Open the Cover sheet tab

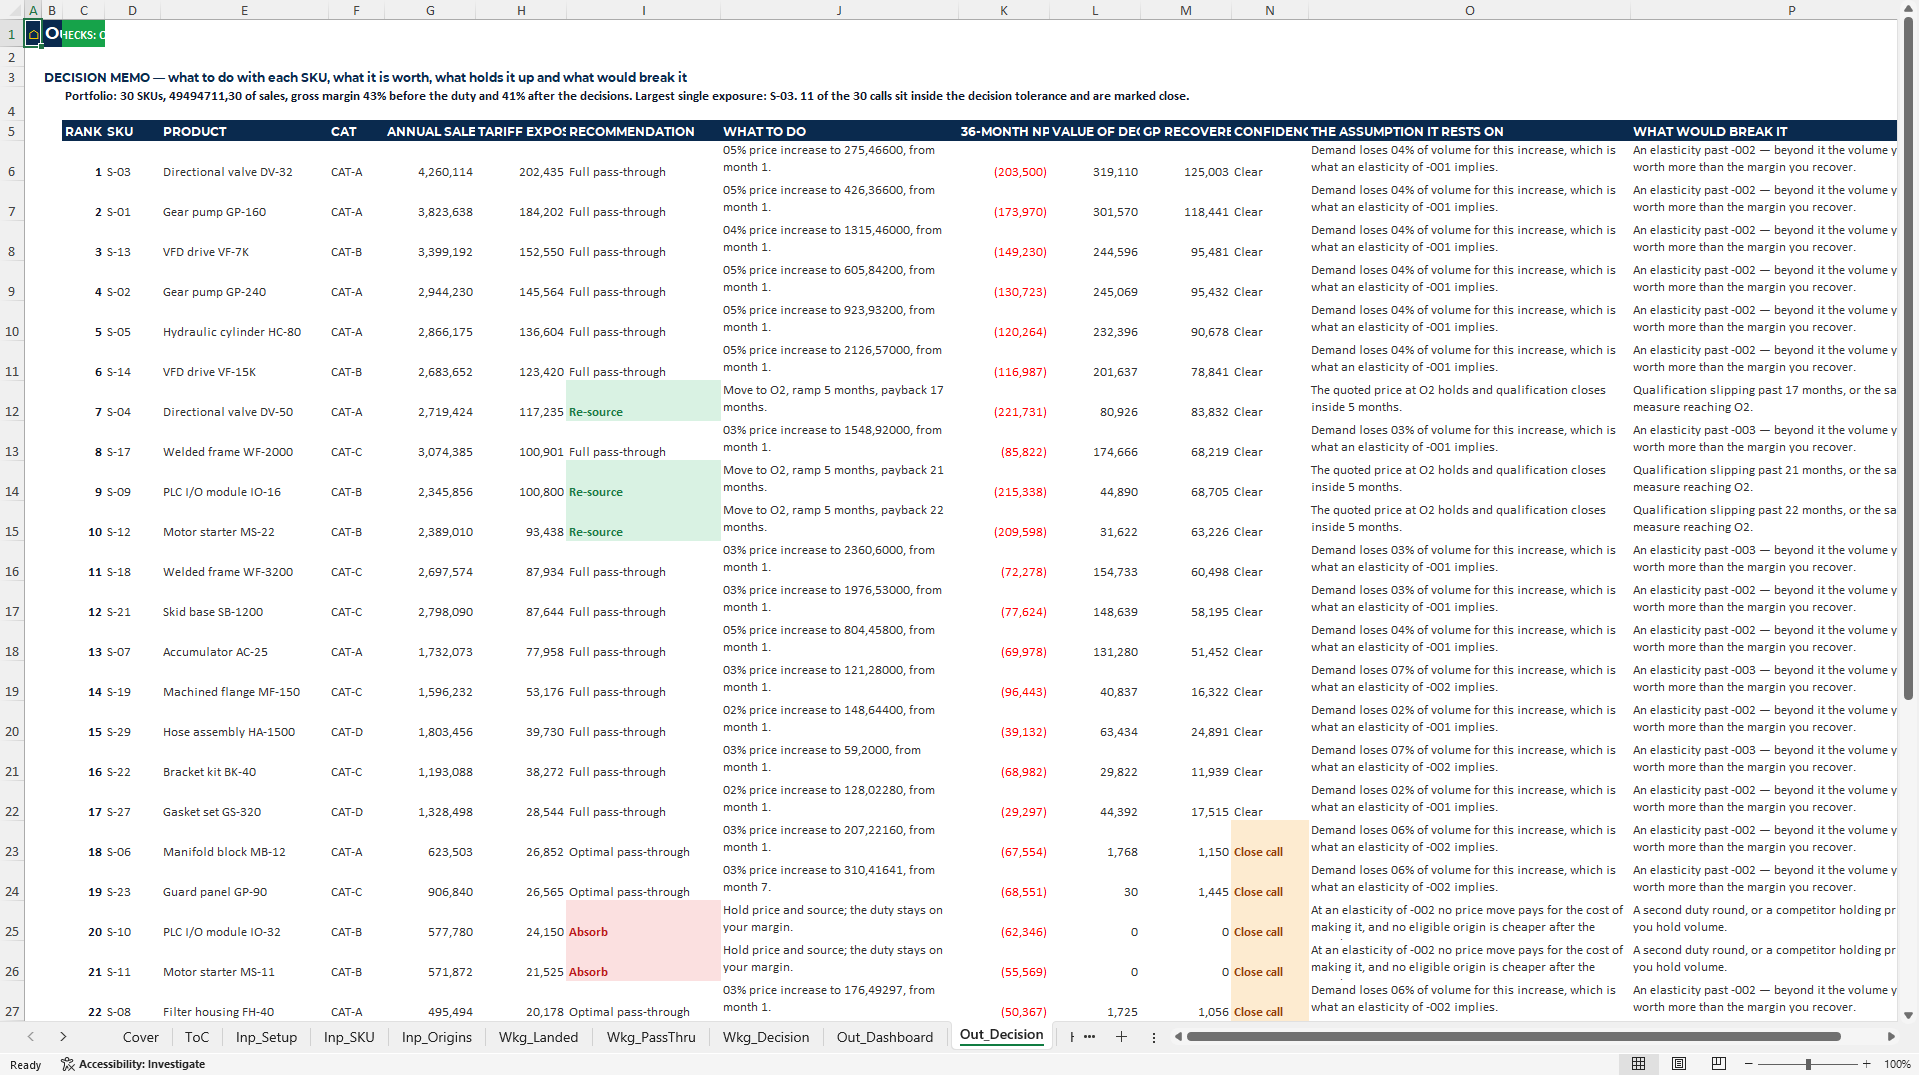(x=140, y=1037)
